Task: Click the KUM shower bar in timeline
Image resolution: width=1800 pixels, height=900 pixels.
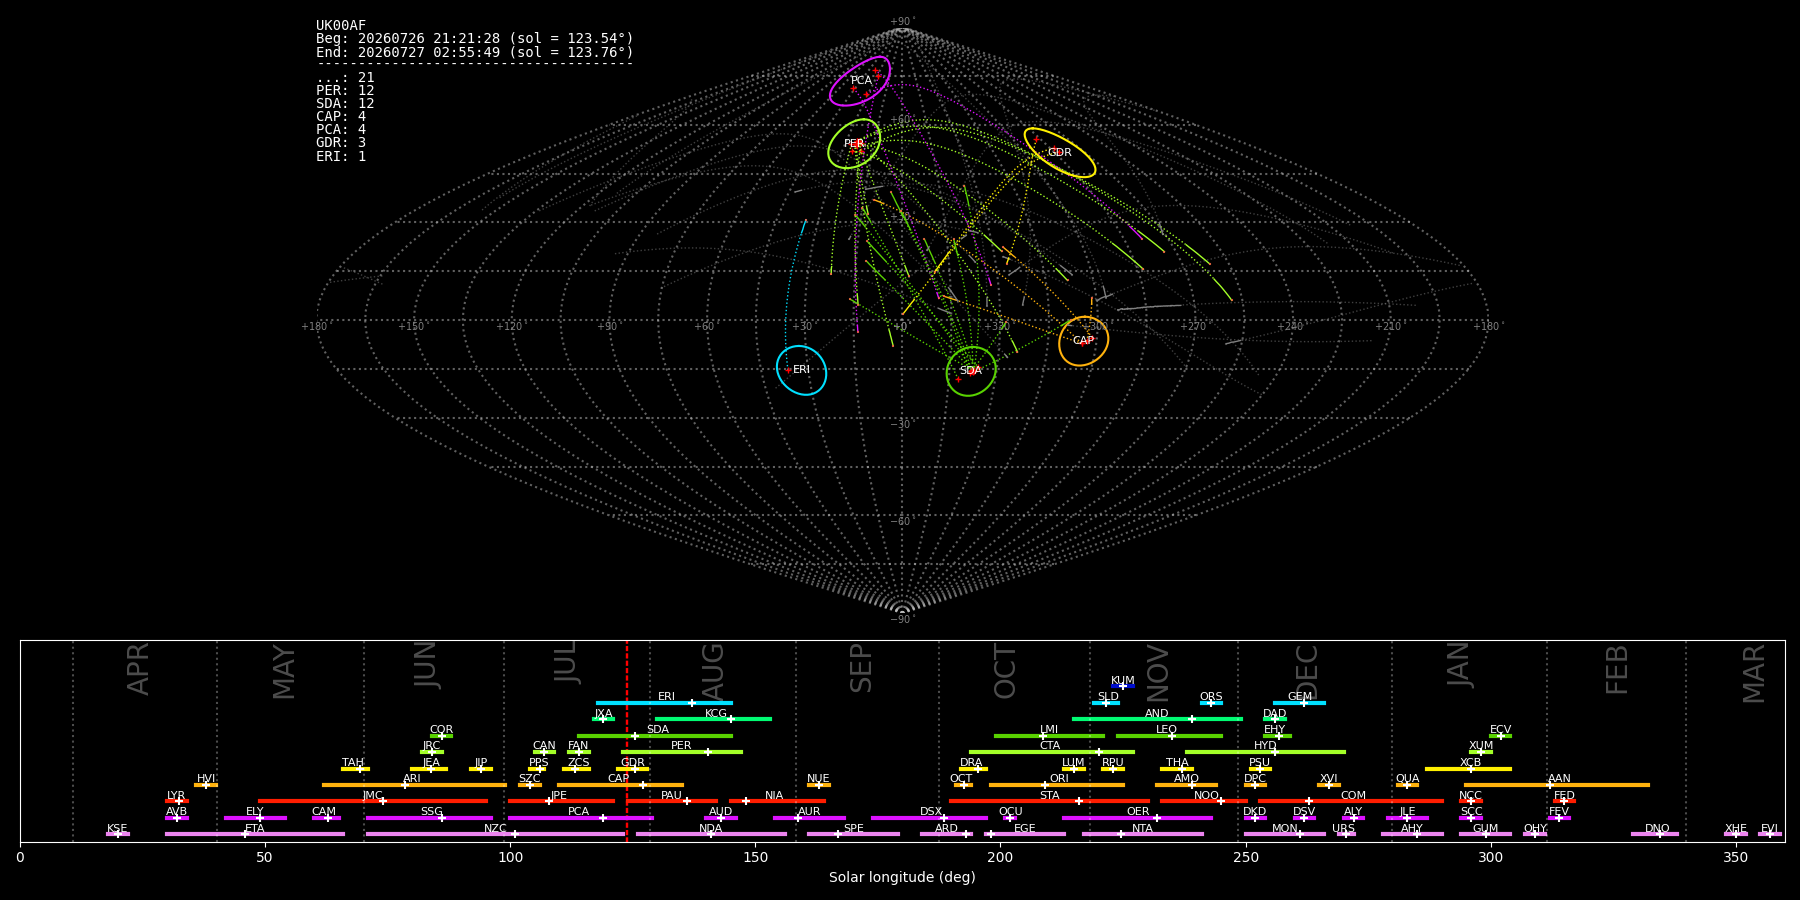Action: (x=1123, y=686)
